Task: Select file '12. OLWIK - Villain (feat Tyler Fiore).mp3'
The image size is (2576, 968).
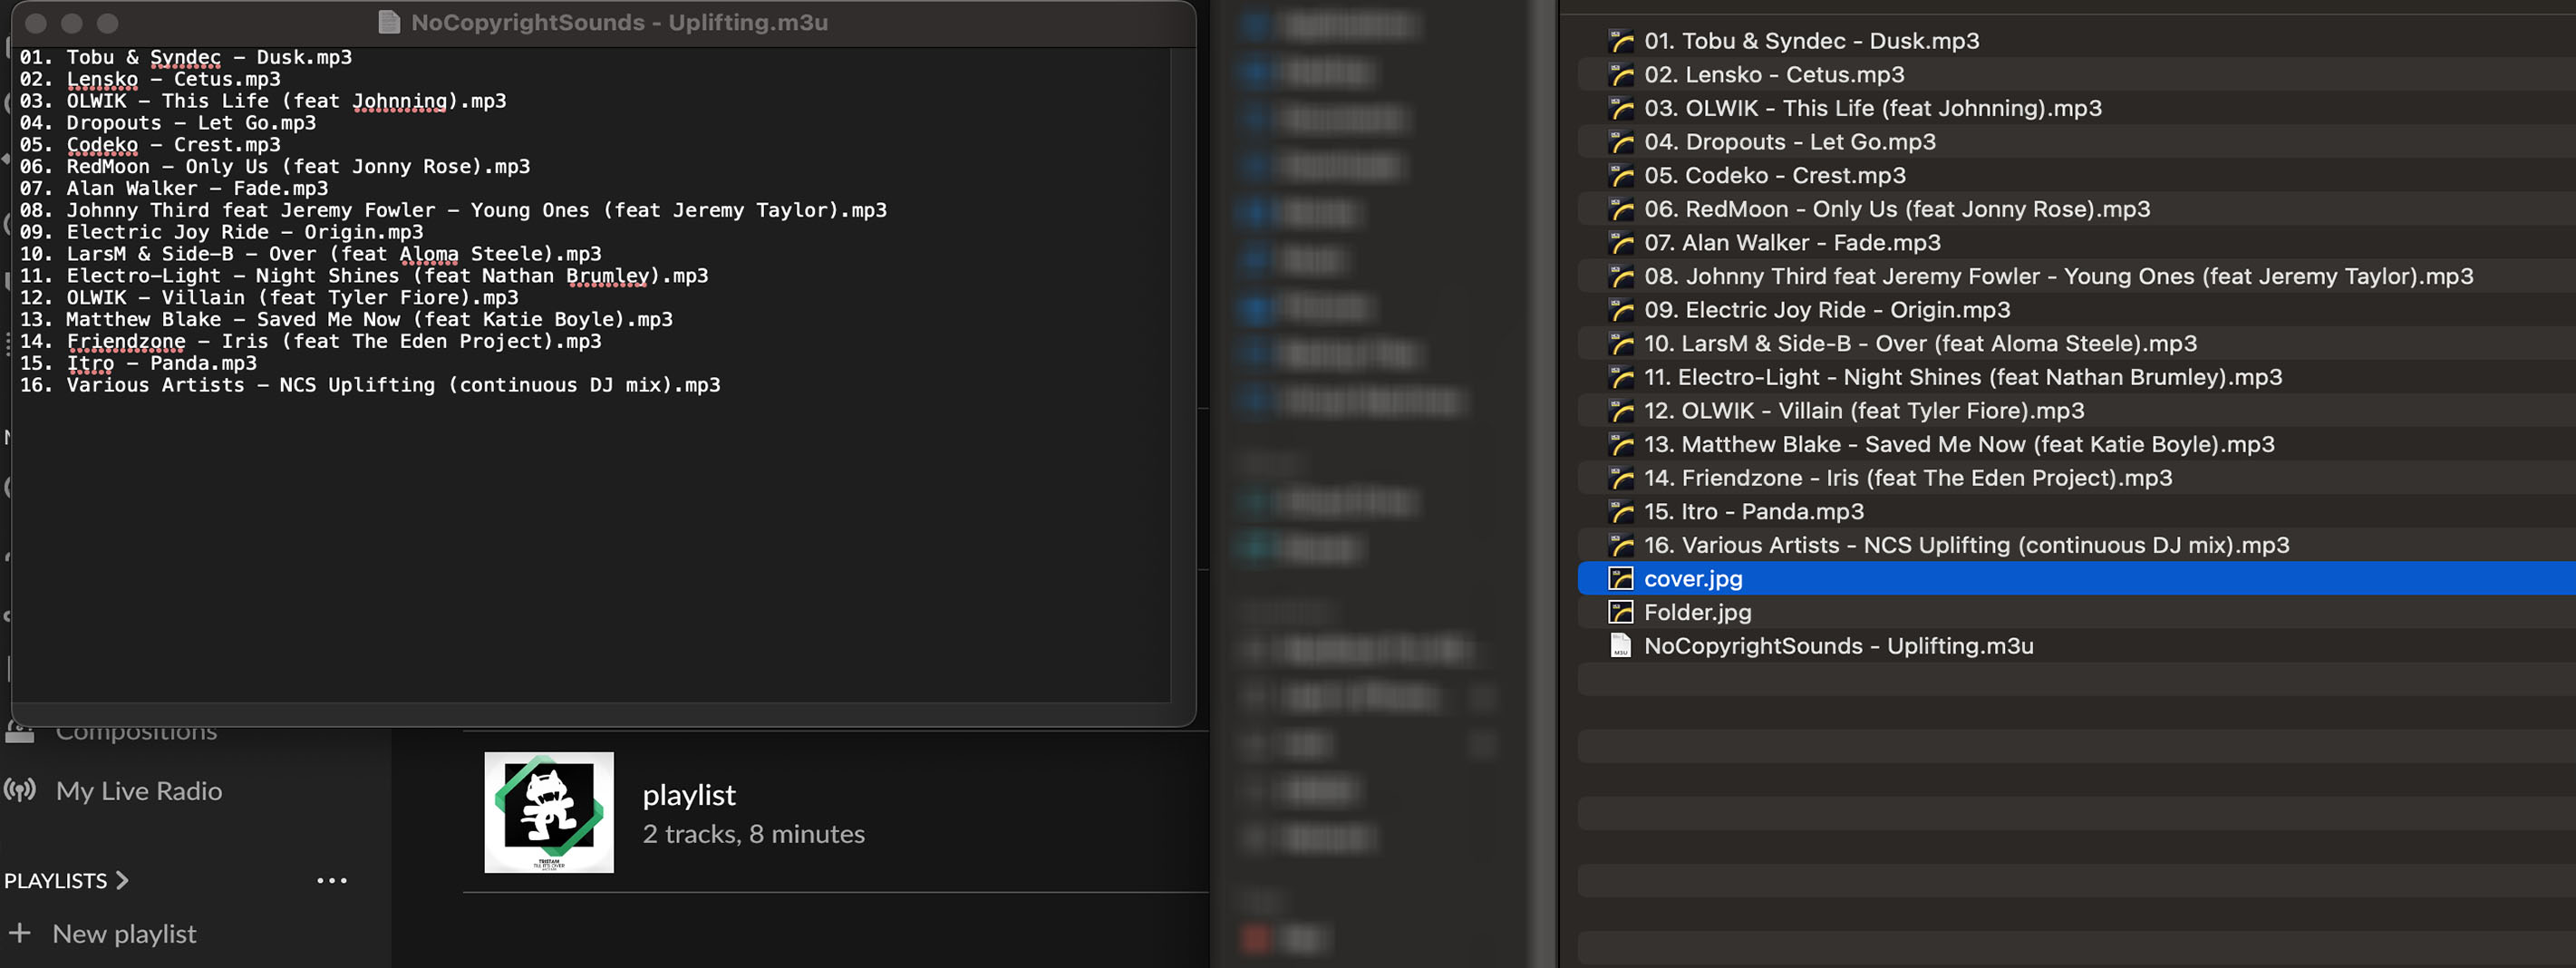Action: (1864, 411)
